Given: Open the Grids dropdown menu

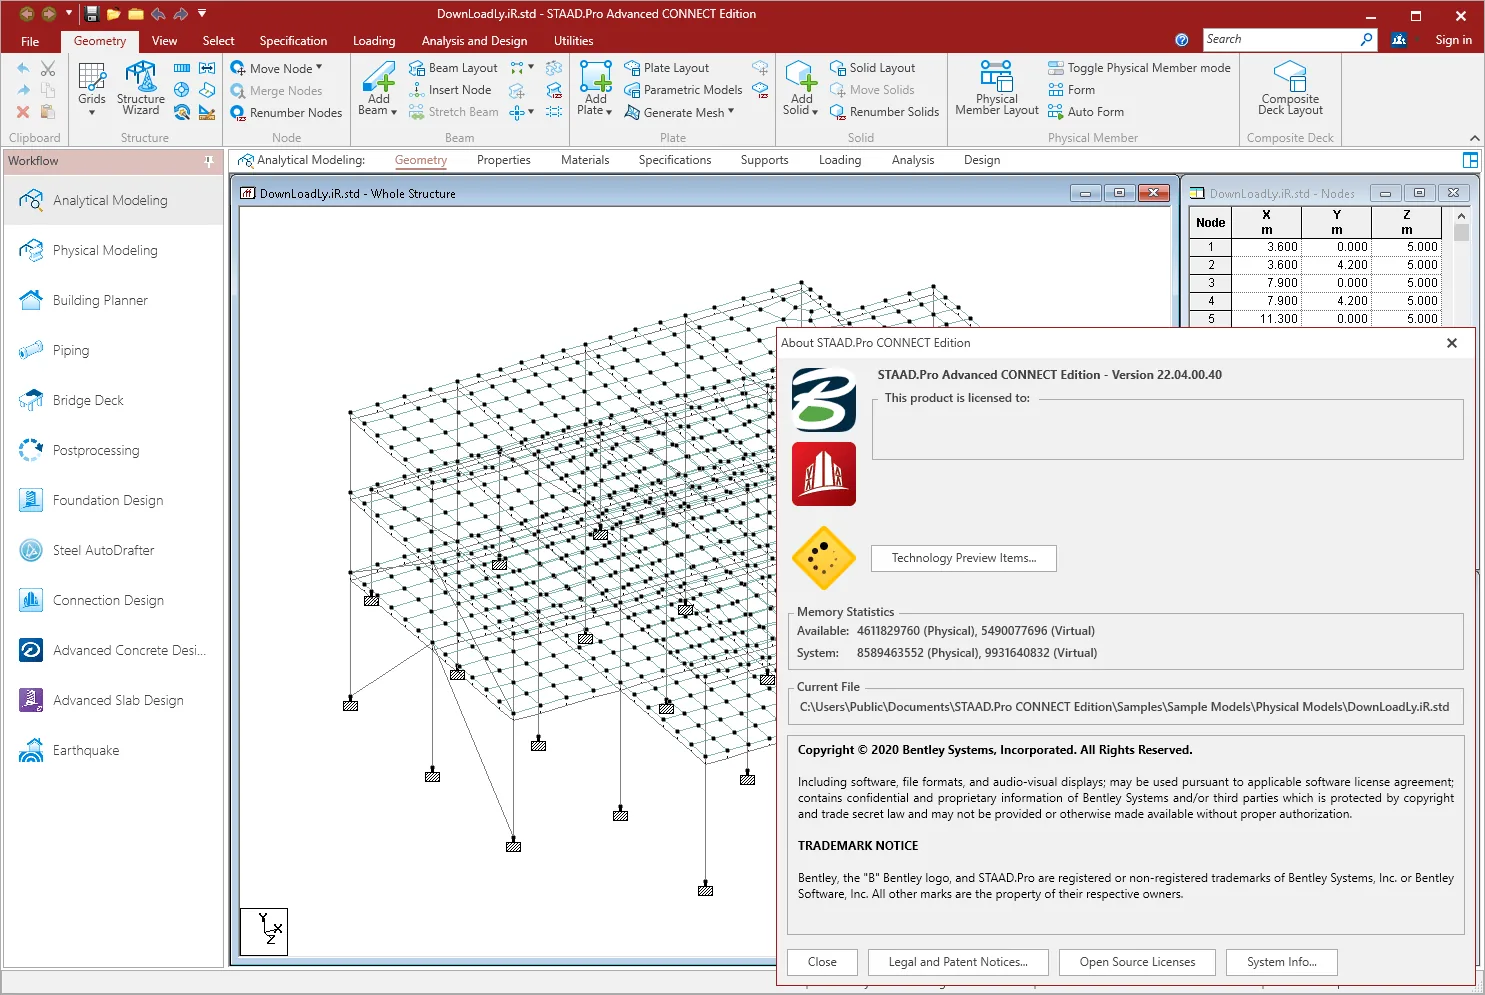Looking at the screenshot, I should [92, 112].
